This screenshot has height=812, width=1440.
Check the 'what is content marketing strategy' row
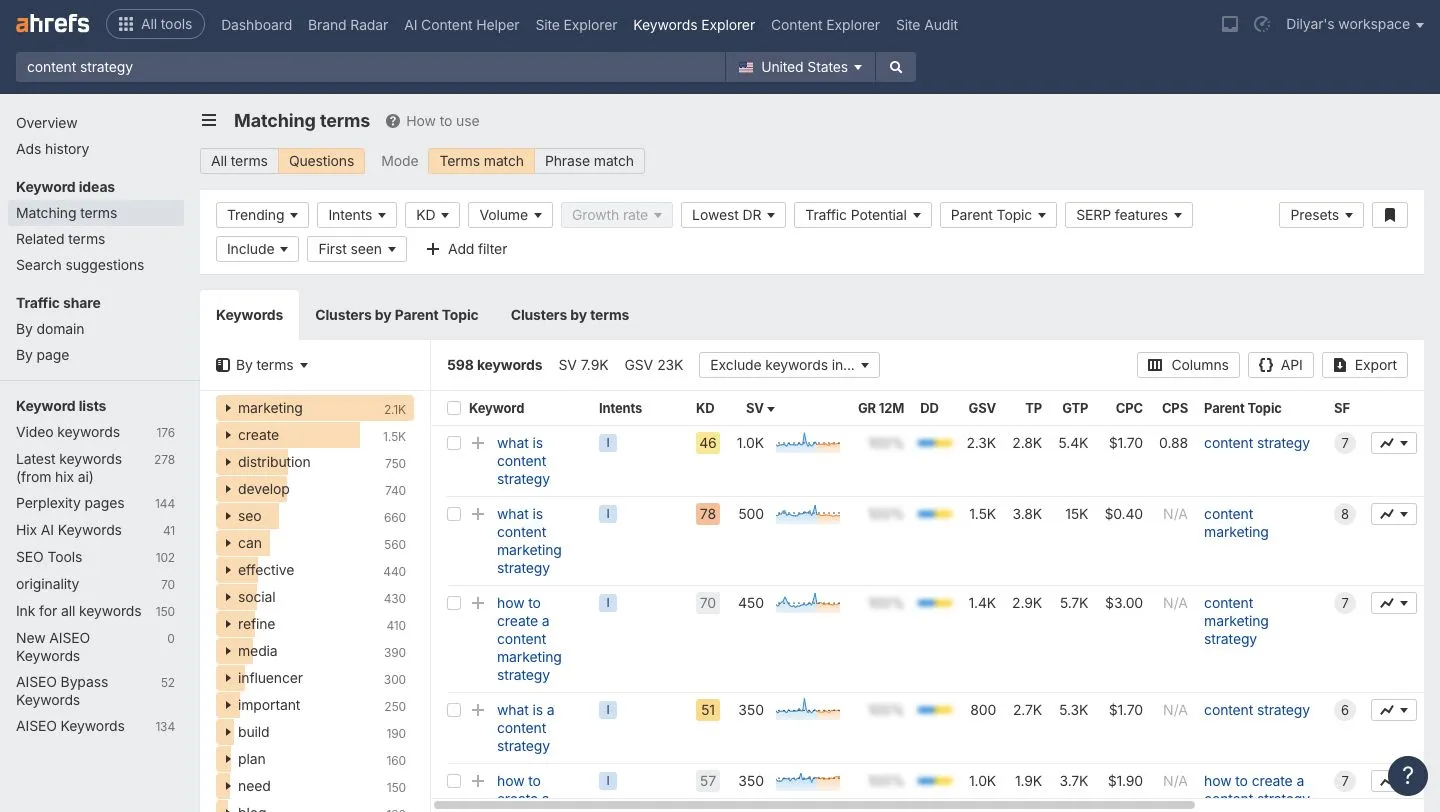[454, 514]
